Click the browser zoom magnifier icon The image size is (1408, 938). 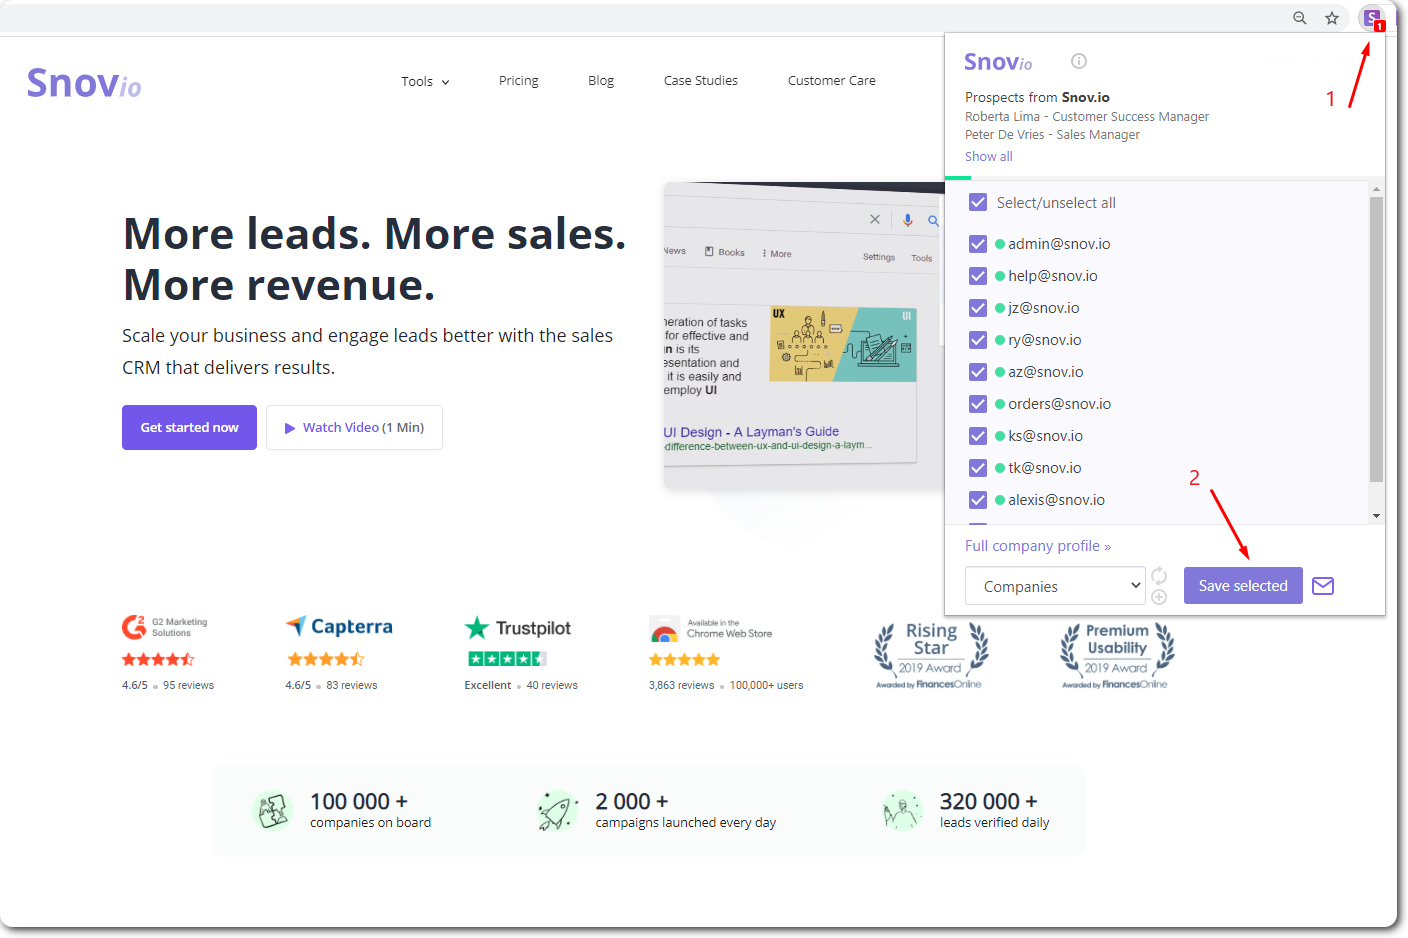(x=1300, y=18)
